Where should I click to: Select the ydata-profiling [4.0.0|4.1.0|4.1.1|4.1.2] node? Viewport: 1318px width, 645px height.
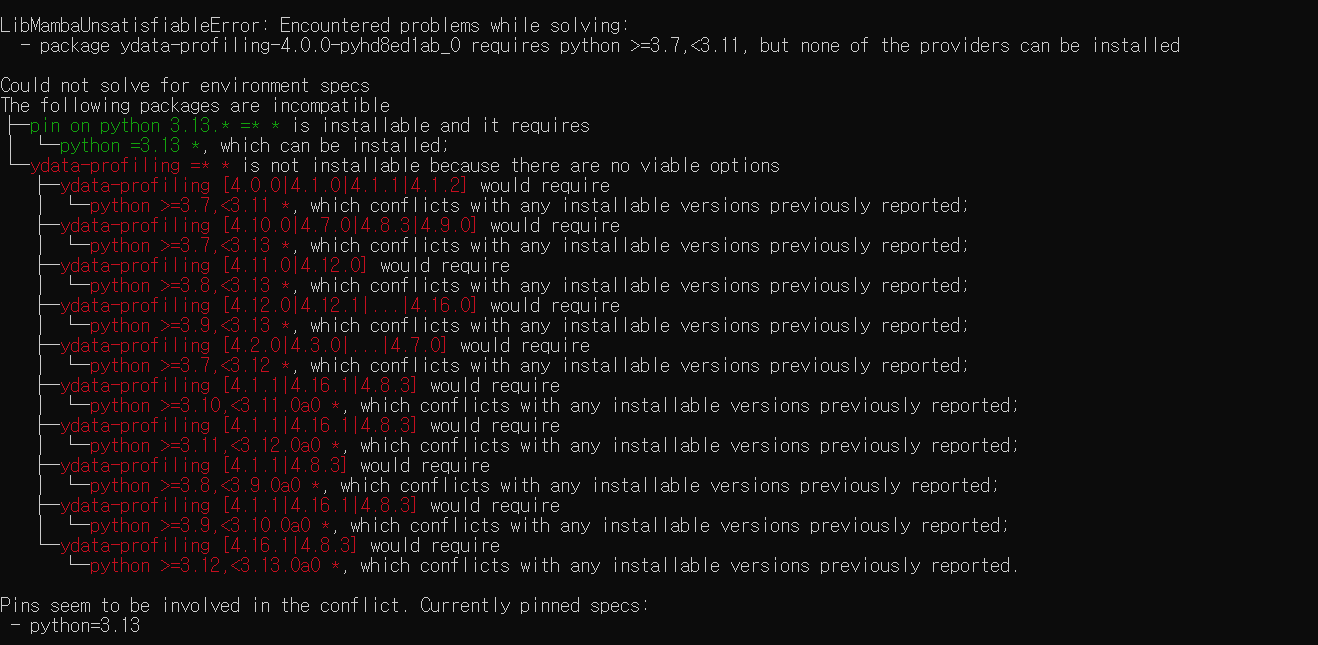(x=265, y=185)
